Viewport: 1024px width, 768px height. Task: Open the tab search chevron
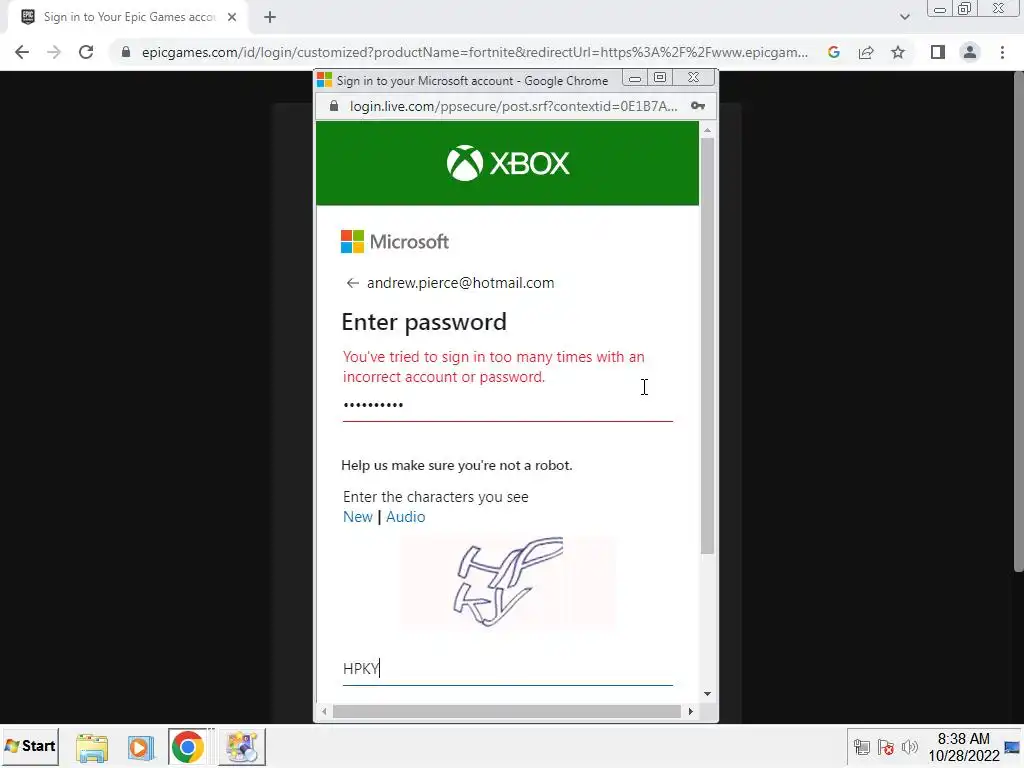(x=904, y=17)
